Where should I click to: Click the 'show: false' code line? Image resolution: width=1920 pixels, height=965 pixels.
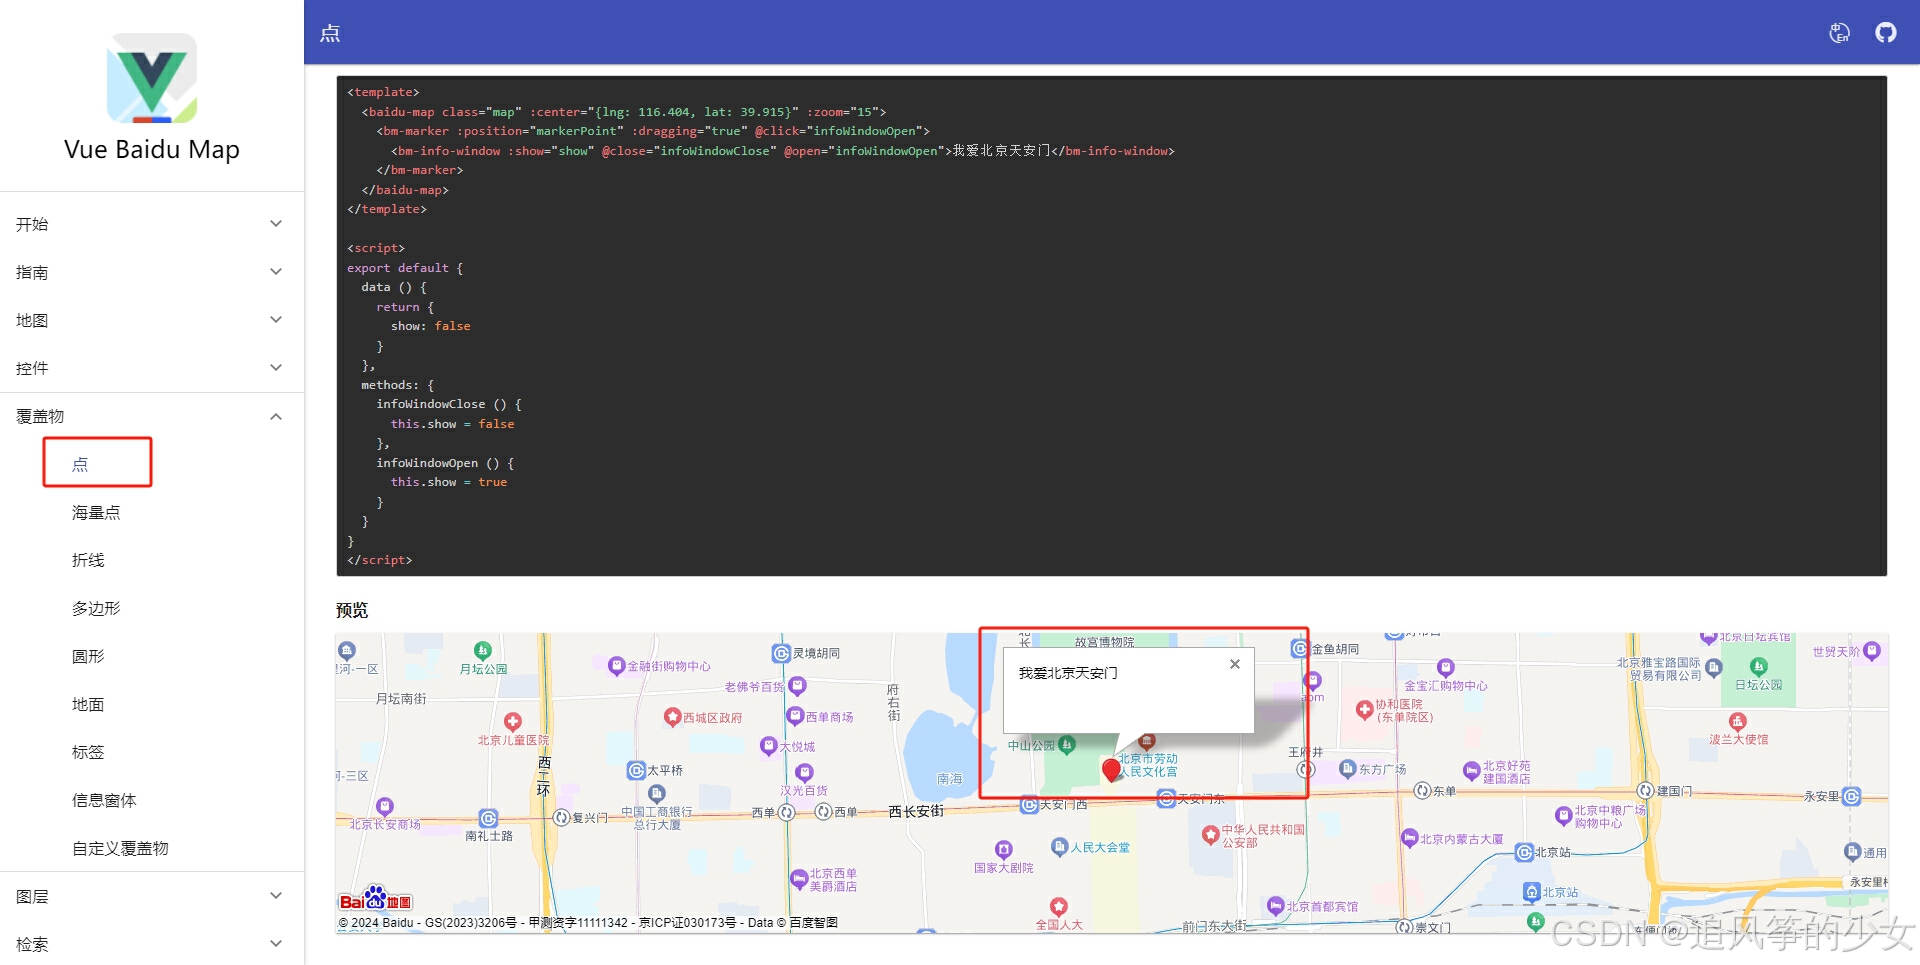[431, 326]
